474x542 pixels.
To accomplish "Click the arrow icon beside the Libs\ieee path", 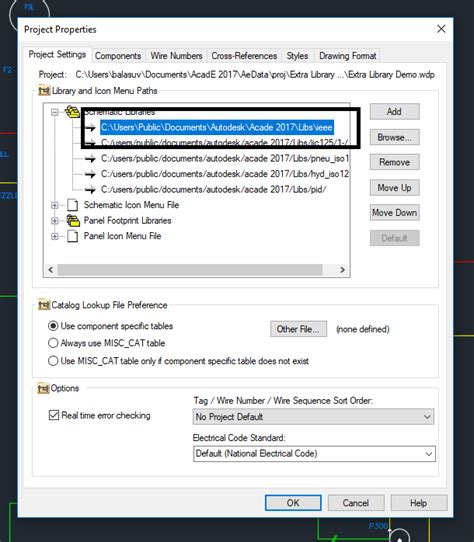I will pos(90,128).
